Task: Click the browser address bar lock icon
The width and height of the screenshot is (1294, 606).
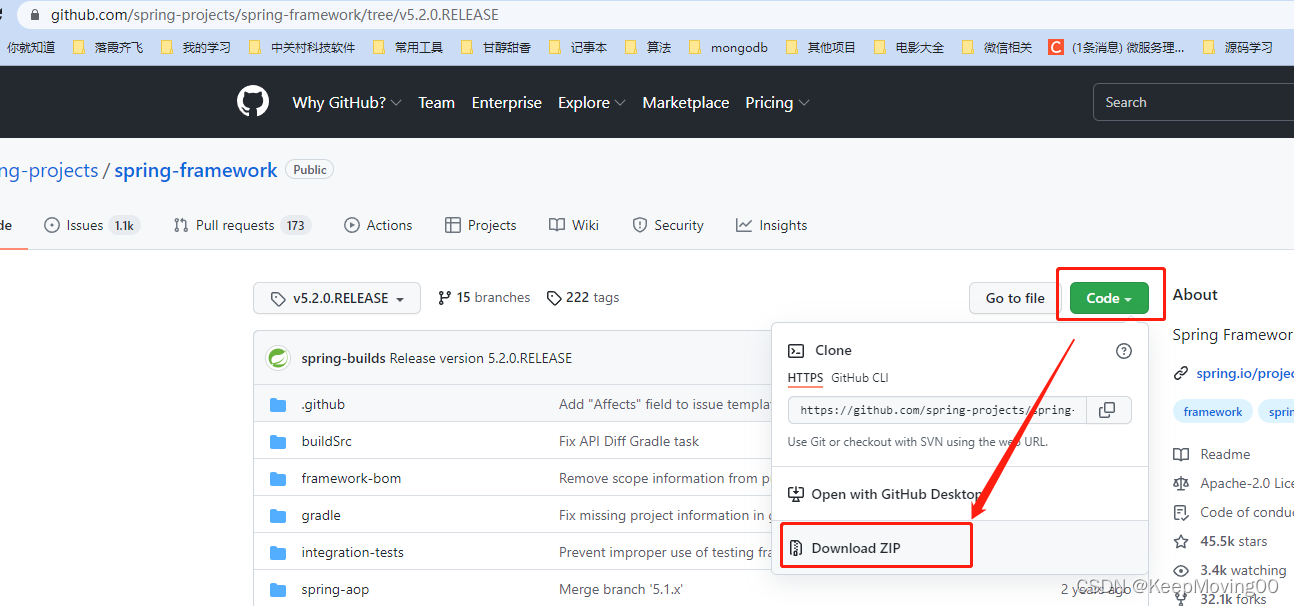Action: 37,15
